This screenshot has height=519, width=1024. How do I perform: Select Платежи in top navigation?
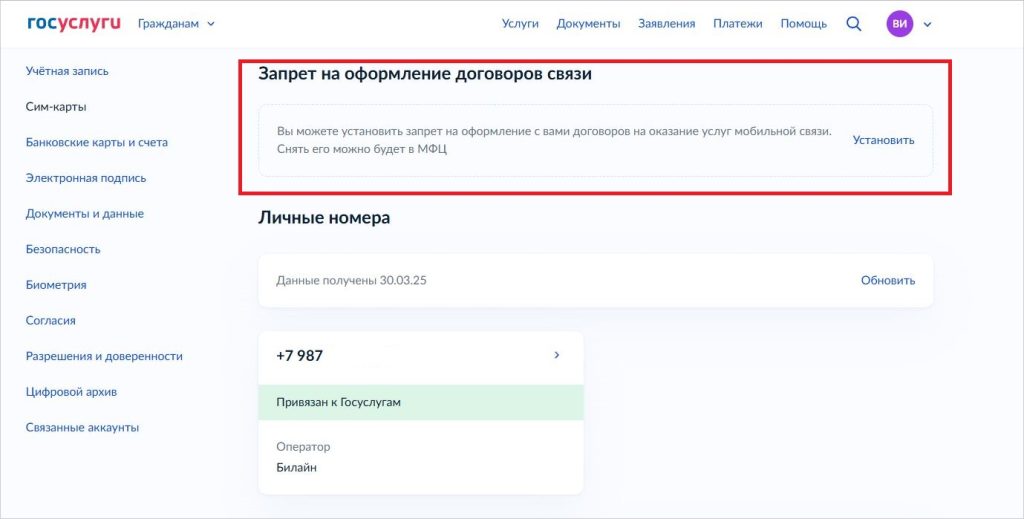point(737,24)
